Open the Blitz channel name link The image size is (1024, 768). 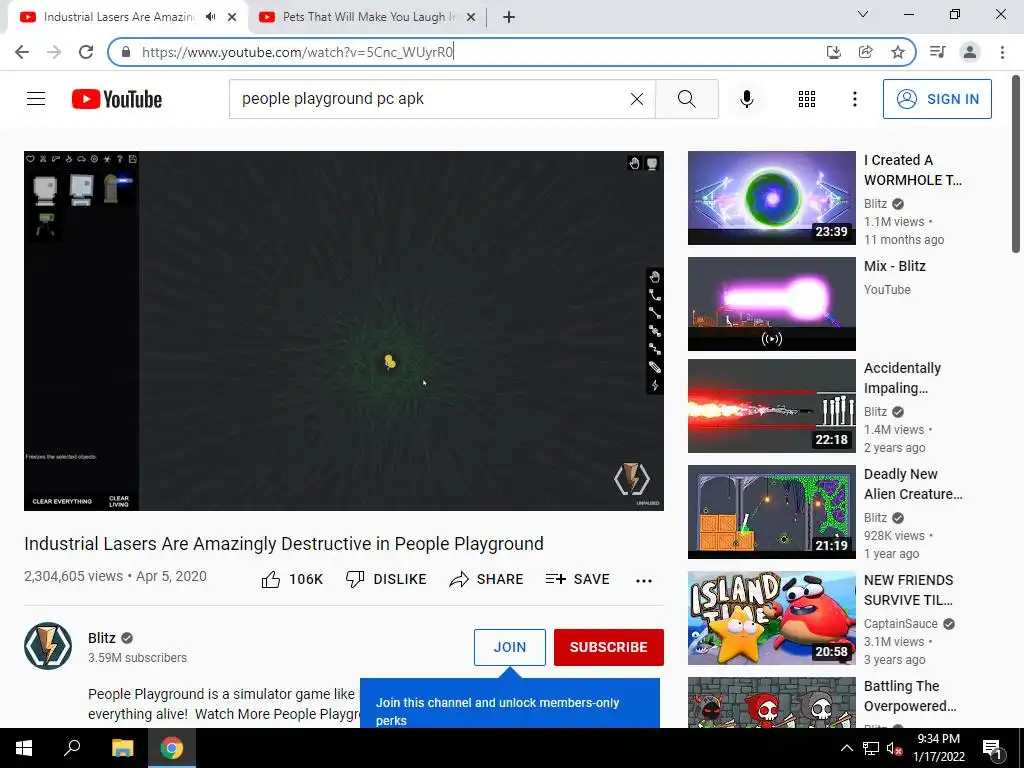(x=102, y=638)
